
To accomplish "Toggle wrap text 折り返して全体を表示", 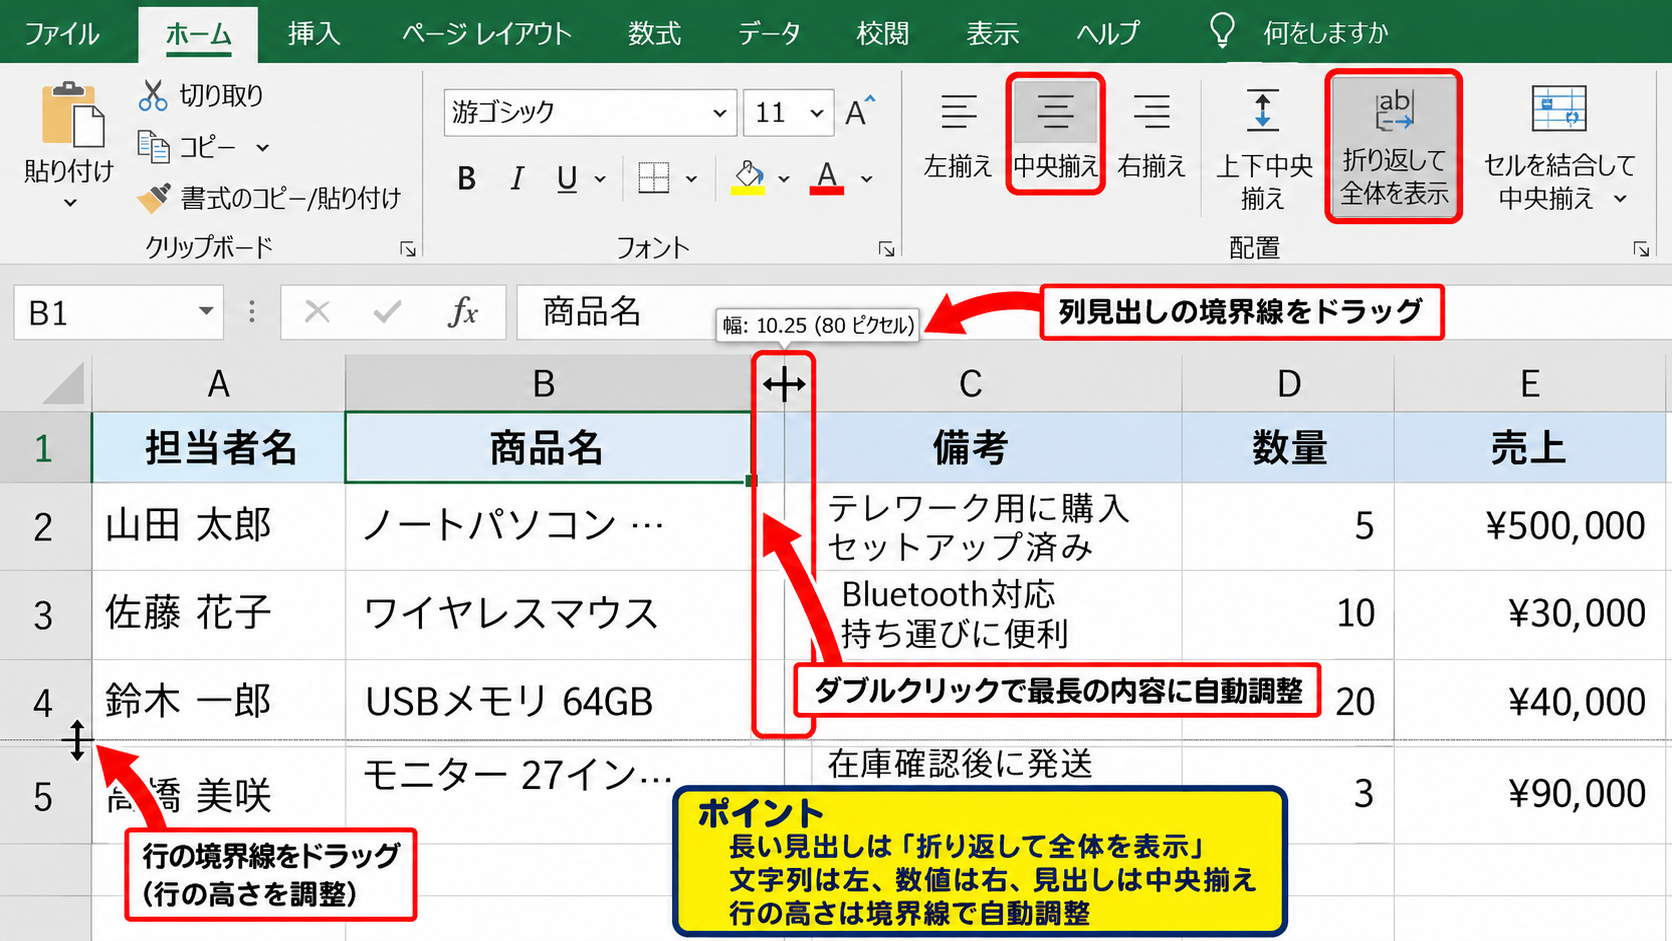I will click(1394, 146).
